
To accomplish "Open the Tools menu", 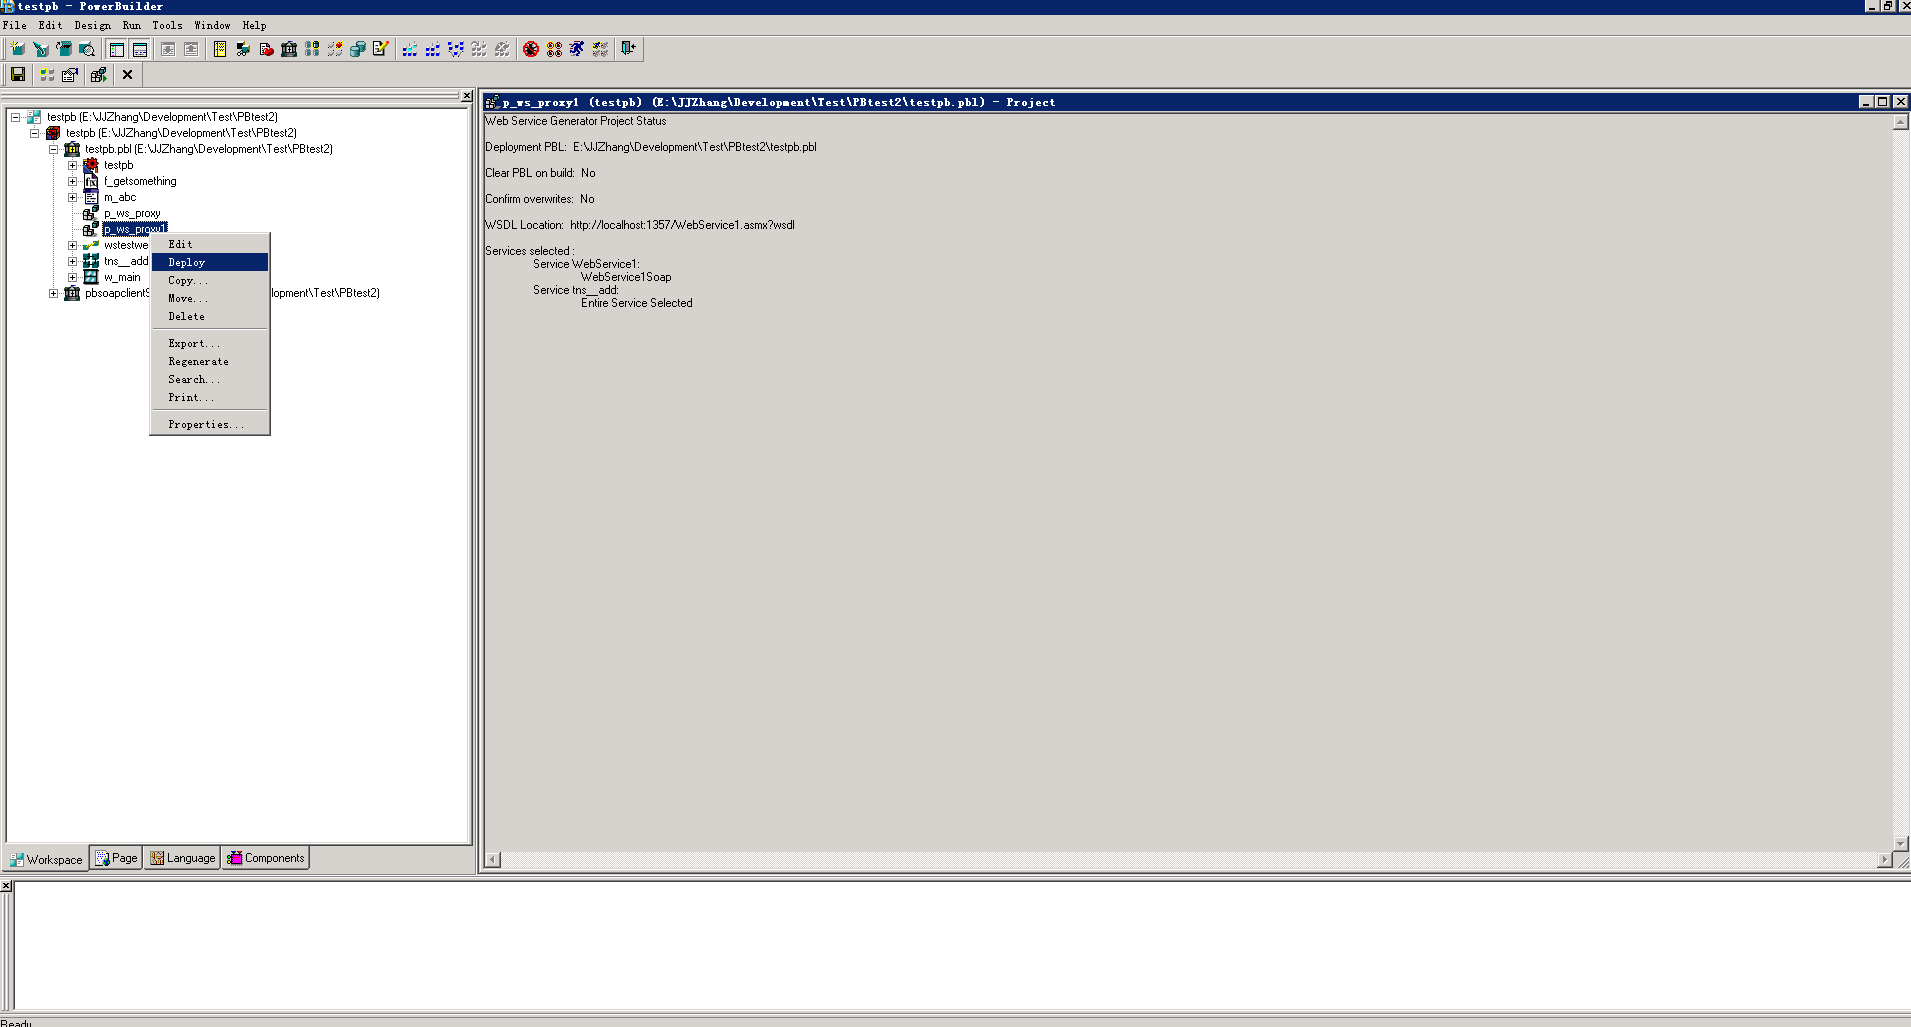I will click(167, 25).
